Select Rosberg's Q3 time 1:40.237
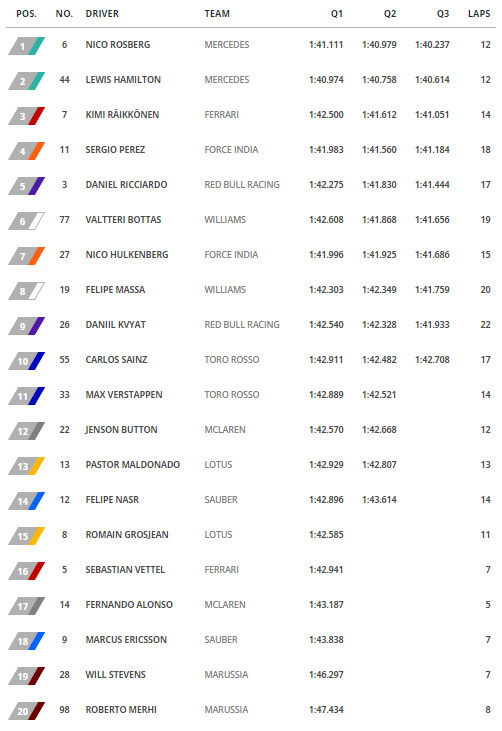Image resolution: width=502 pixels, height=731 pixels. [432, 45]
